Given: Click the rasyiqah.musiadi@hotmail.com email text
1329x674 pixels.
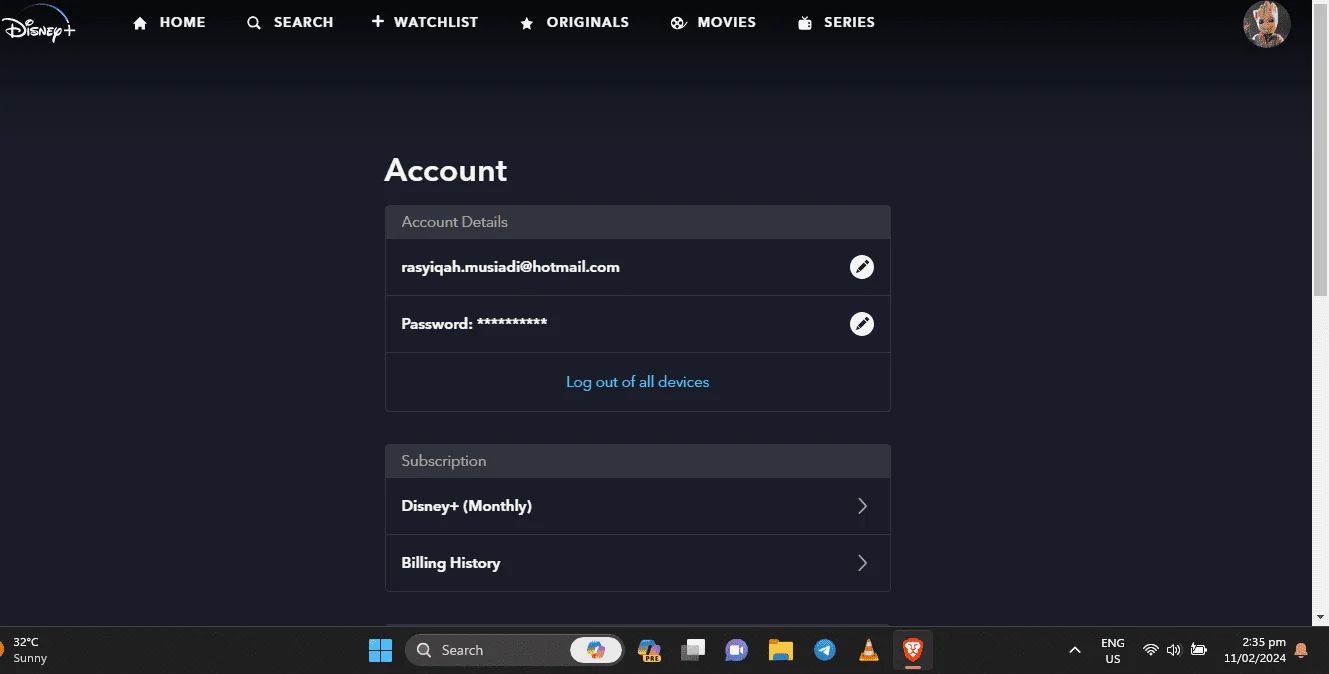Looking at the screenshot, I should [510, 267].
